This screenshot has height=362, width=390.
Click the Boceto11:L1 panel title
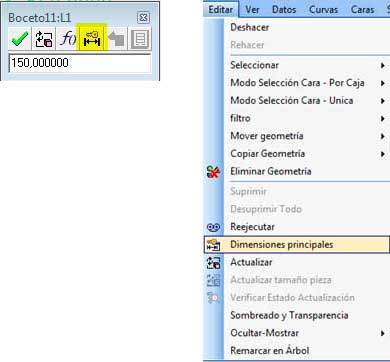click(40, 18)
